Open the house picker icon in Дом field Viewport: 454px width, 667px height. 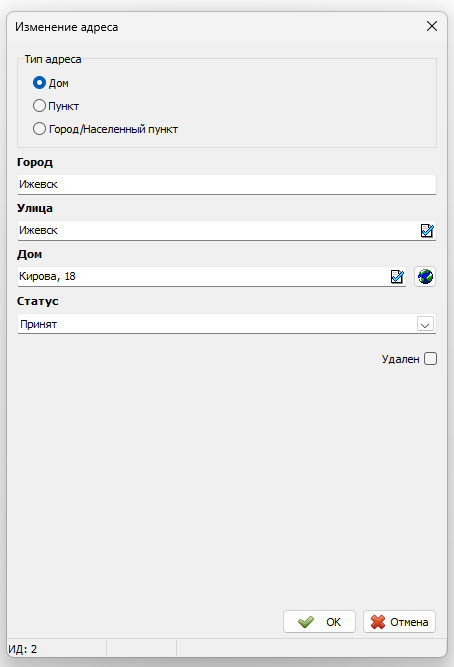(397, 276)
